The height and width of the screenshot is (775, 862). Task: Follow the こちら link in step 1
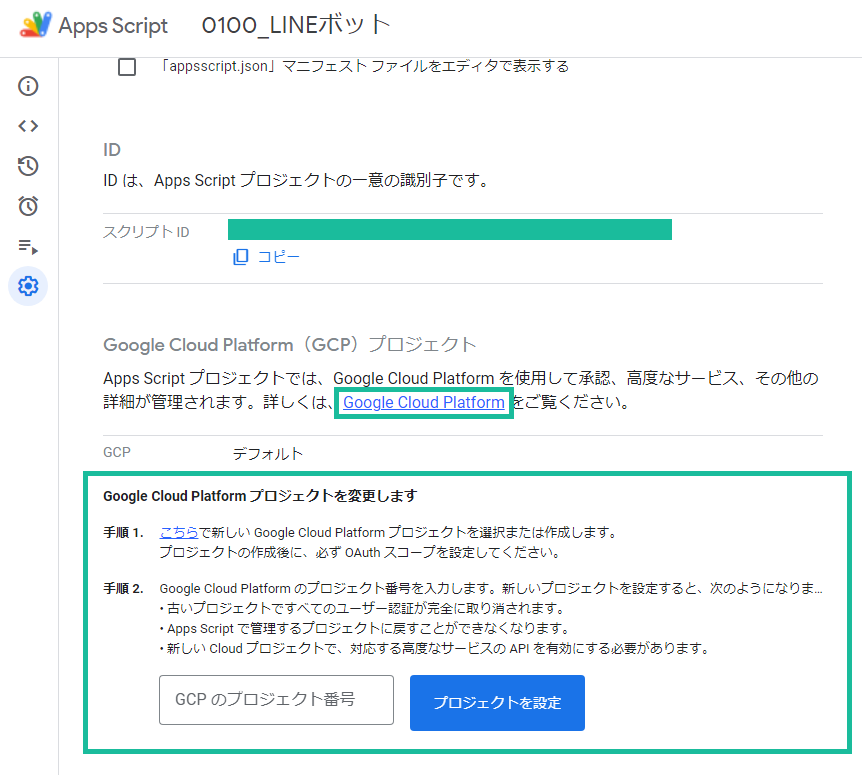click(179, 532)
